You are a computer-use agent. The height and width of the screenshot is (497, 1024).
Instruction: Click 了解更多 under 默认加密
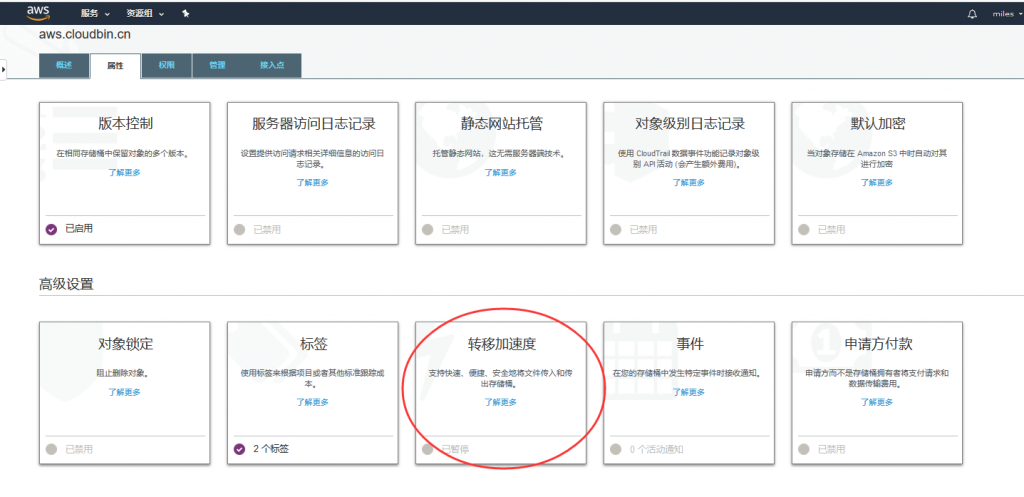(x=877, y=182)
